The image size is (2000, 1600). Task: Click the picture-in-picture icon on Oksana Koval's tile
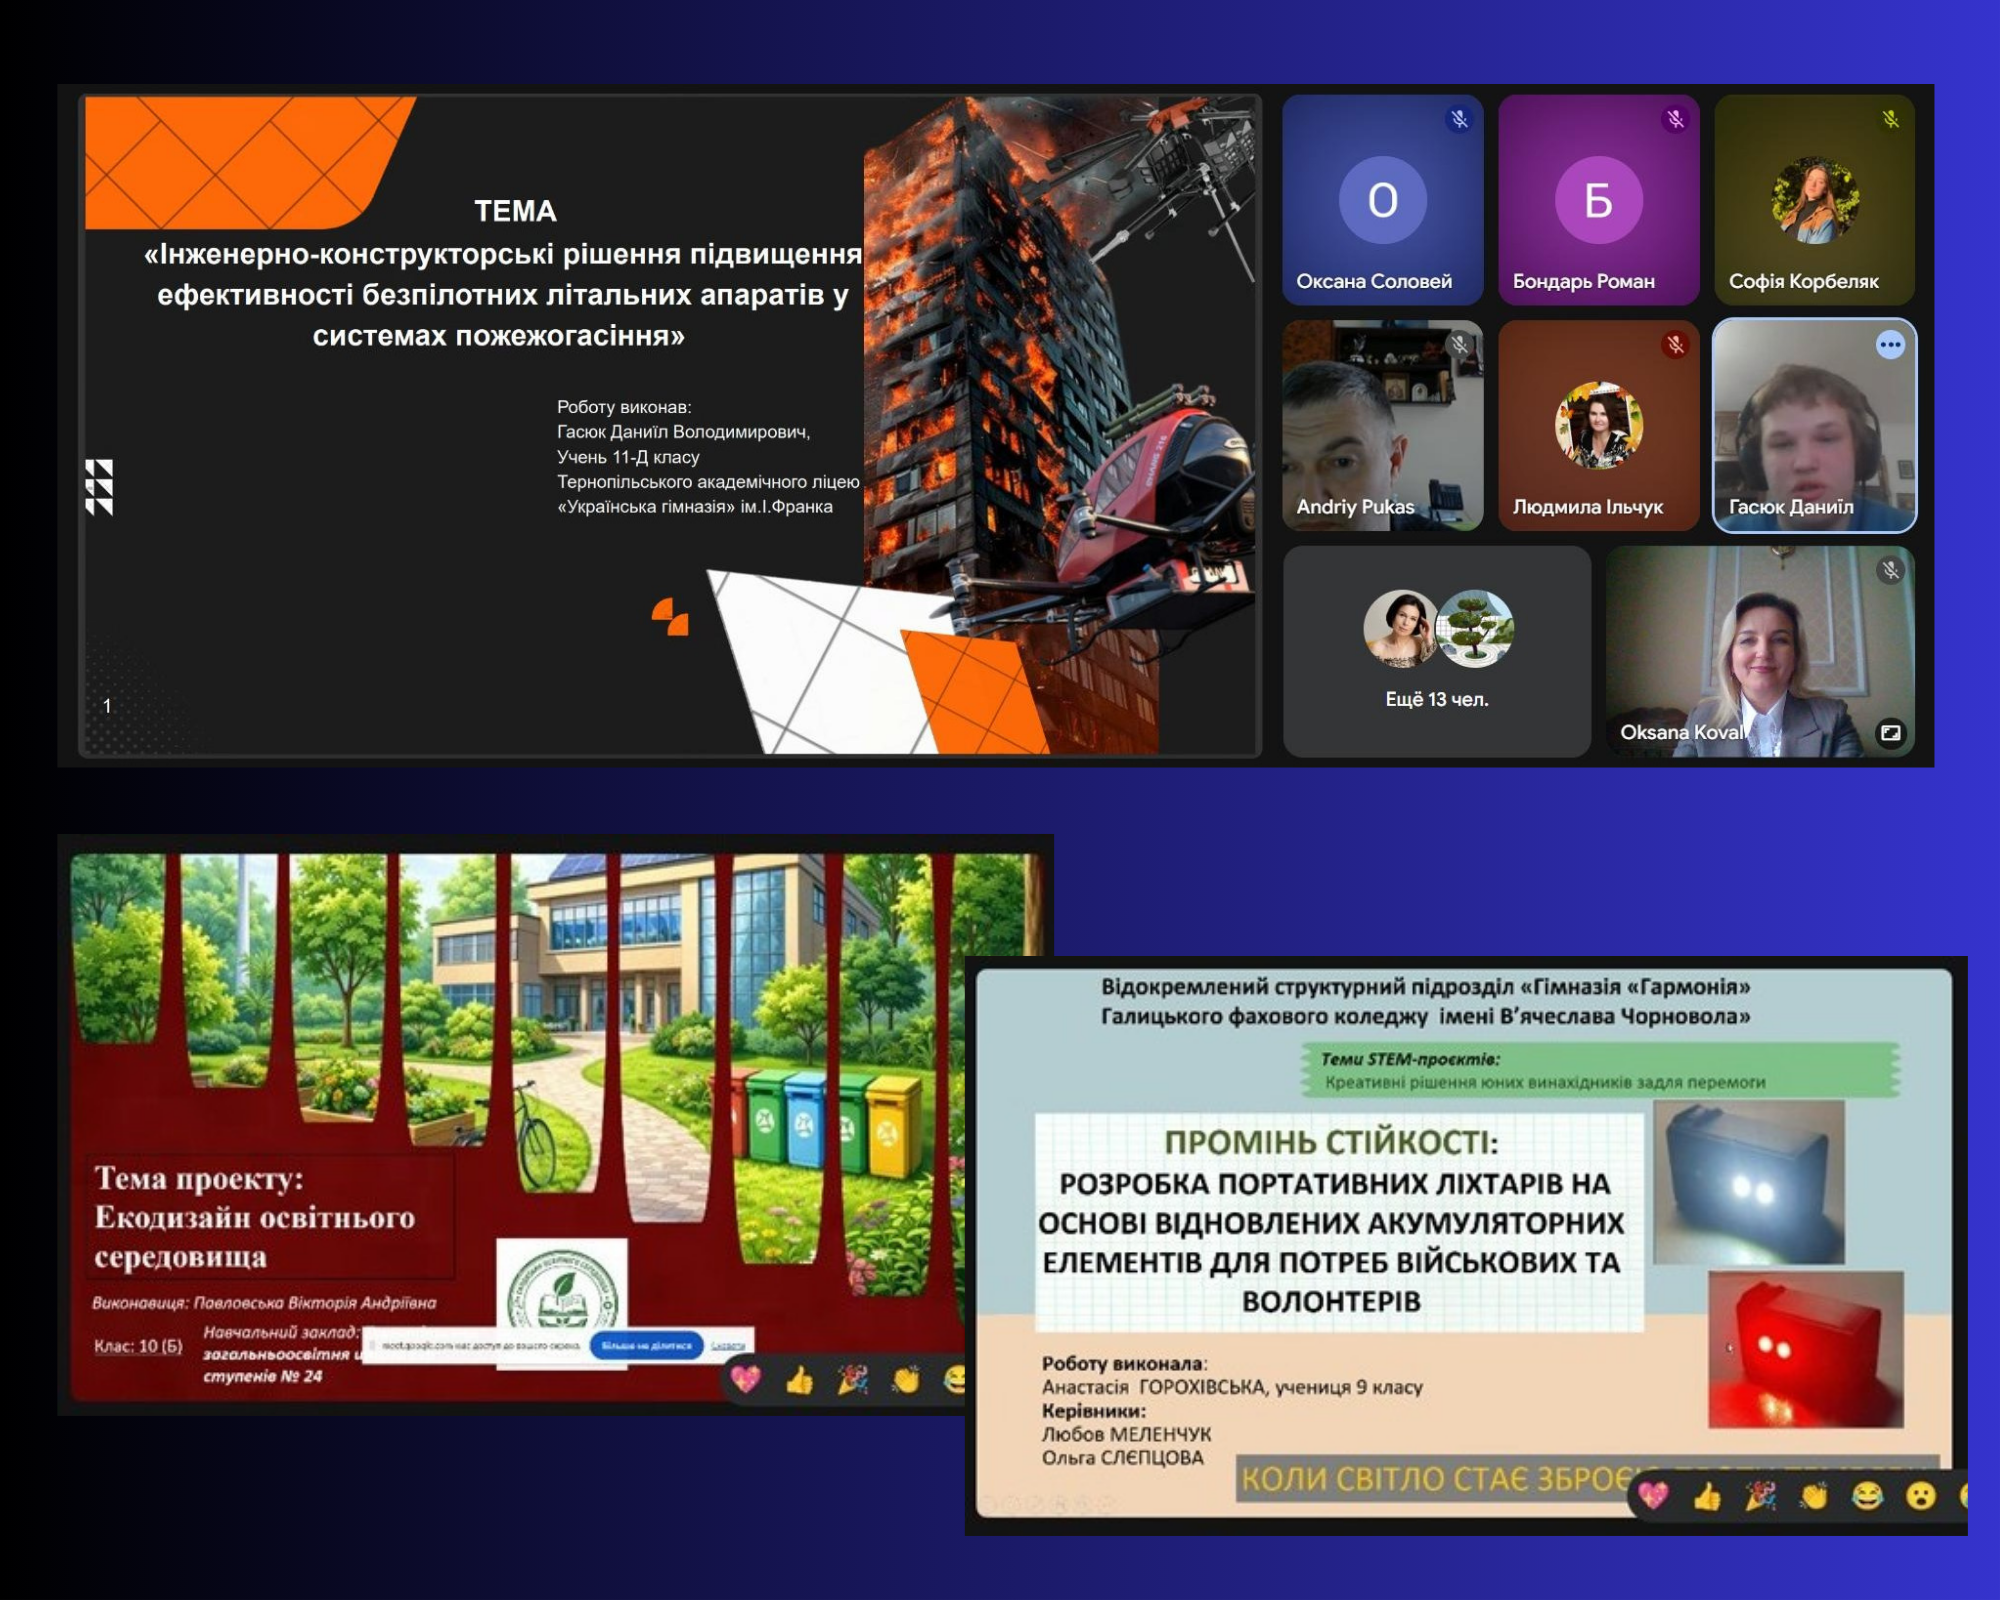1890,733
